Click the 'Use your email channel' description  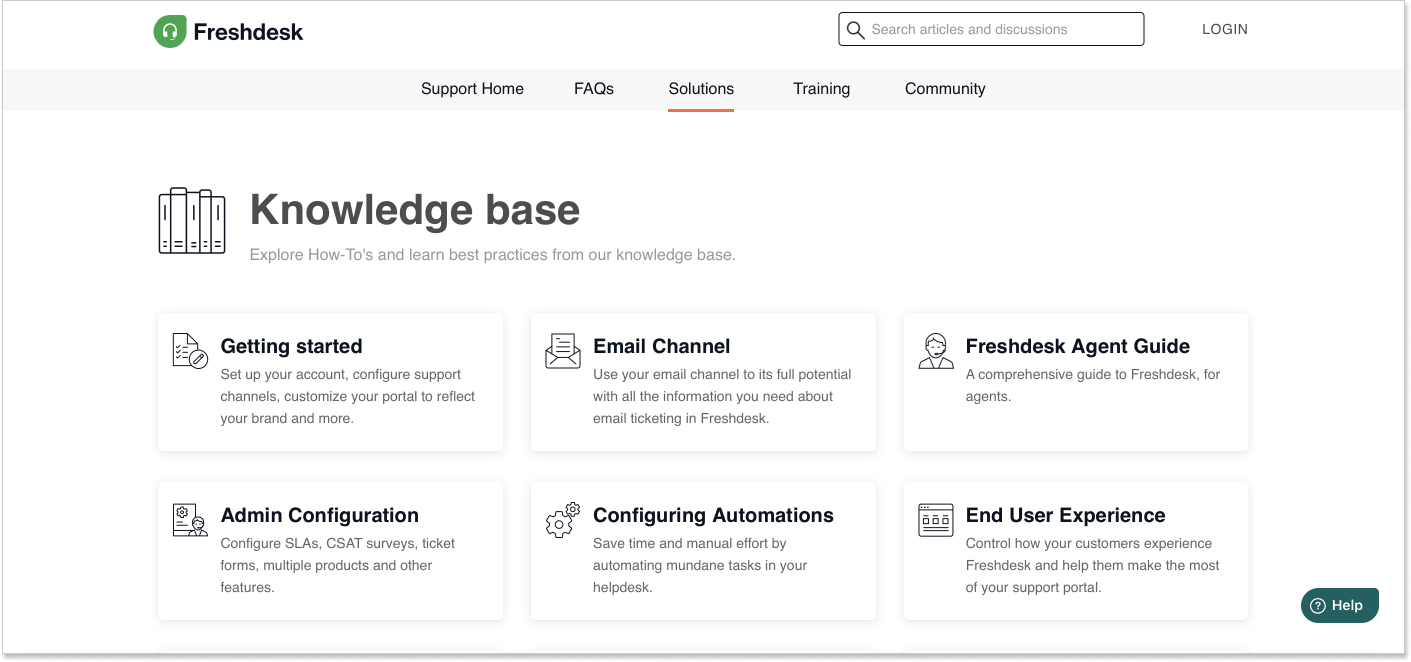click(x=722, y=396)
